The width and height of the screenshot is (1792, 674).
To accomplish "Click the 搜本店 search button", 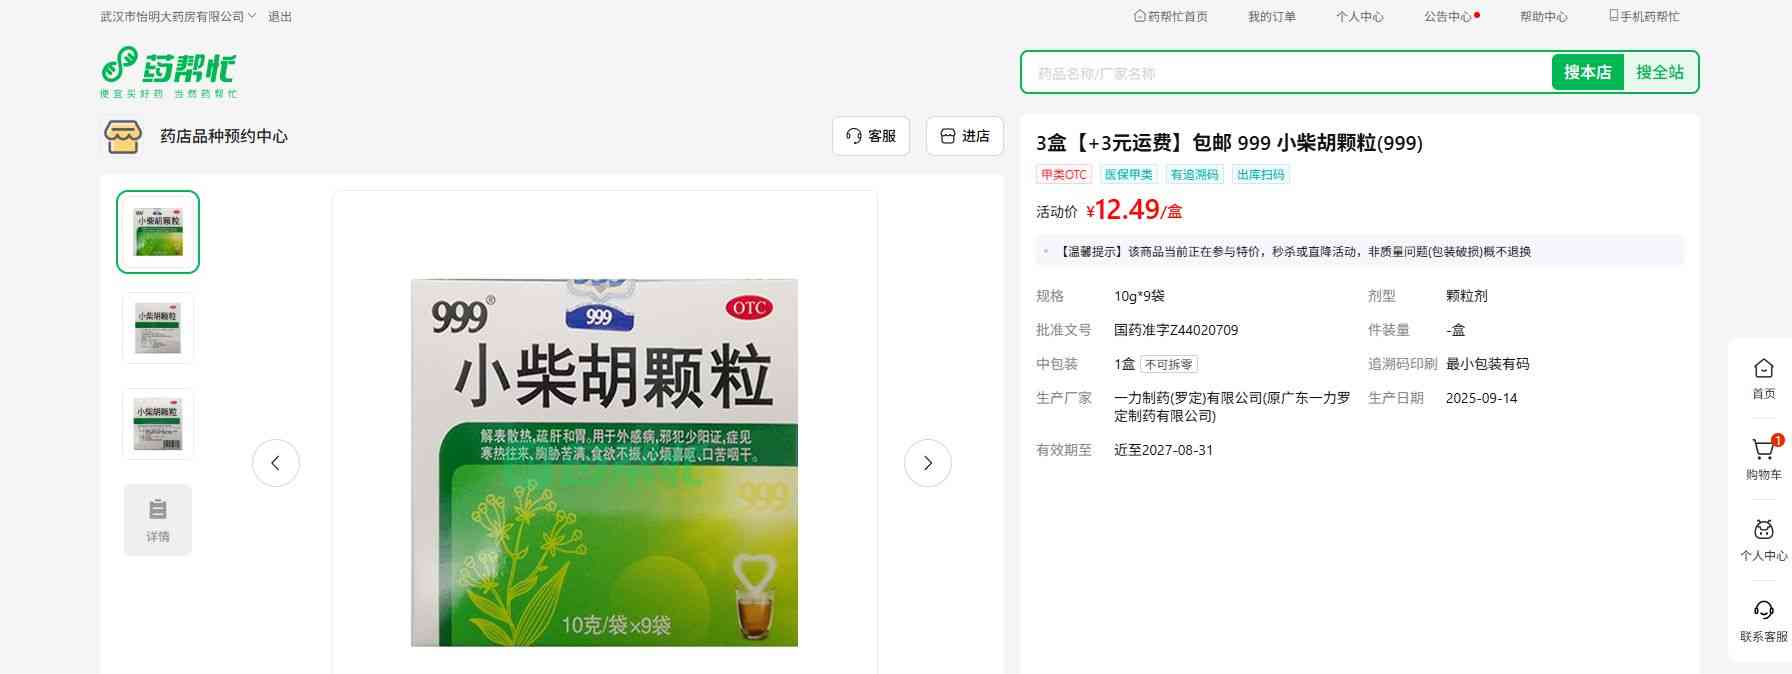I will click(1587, 72).
